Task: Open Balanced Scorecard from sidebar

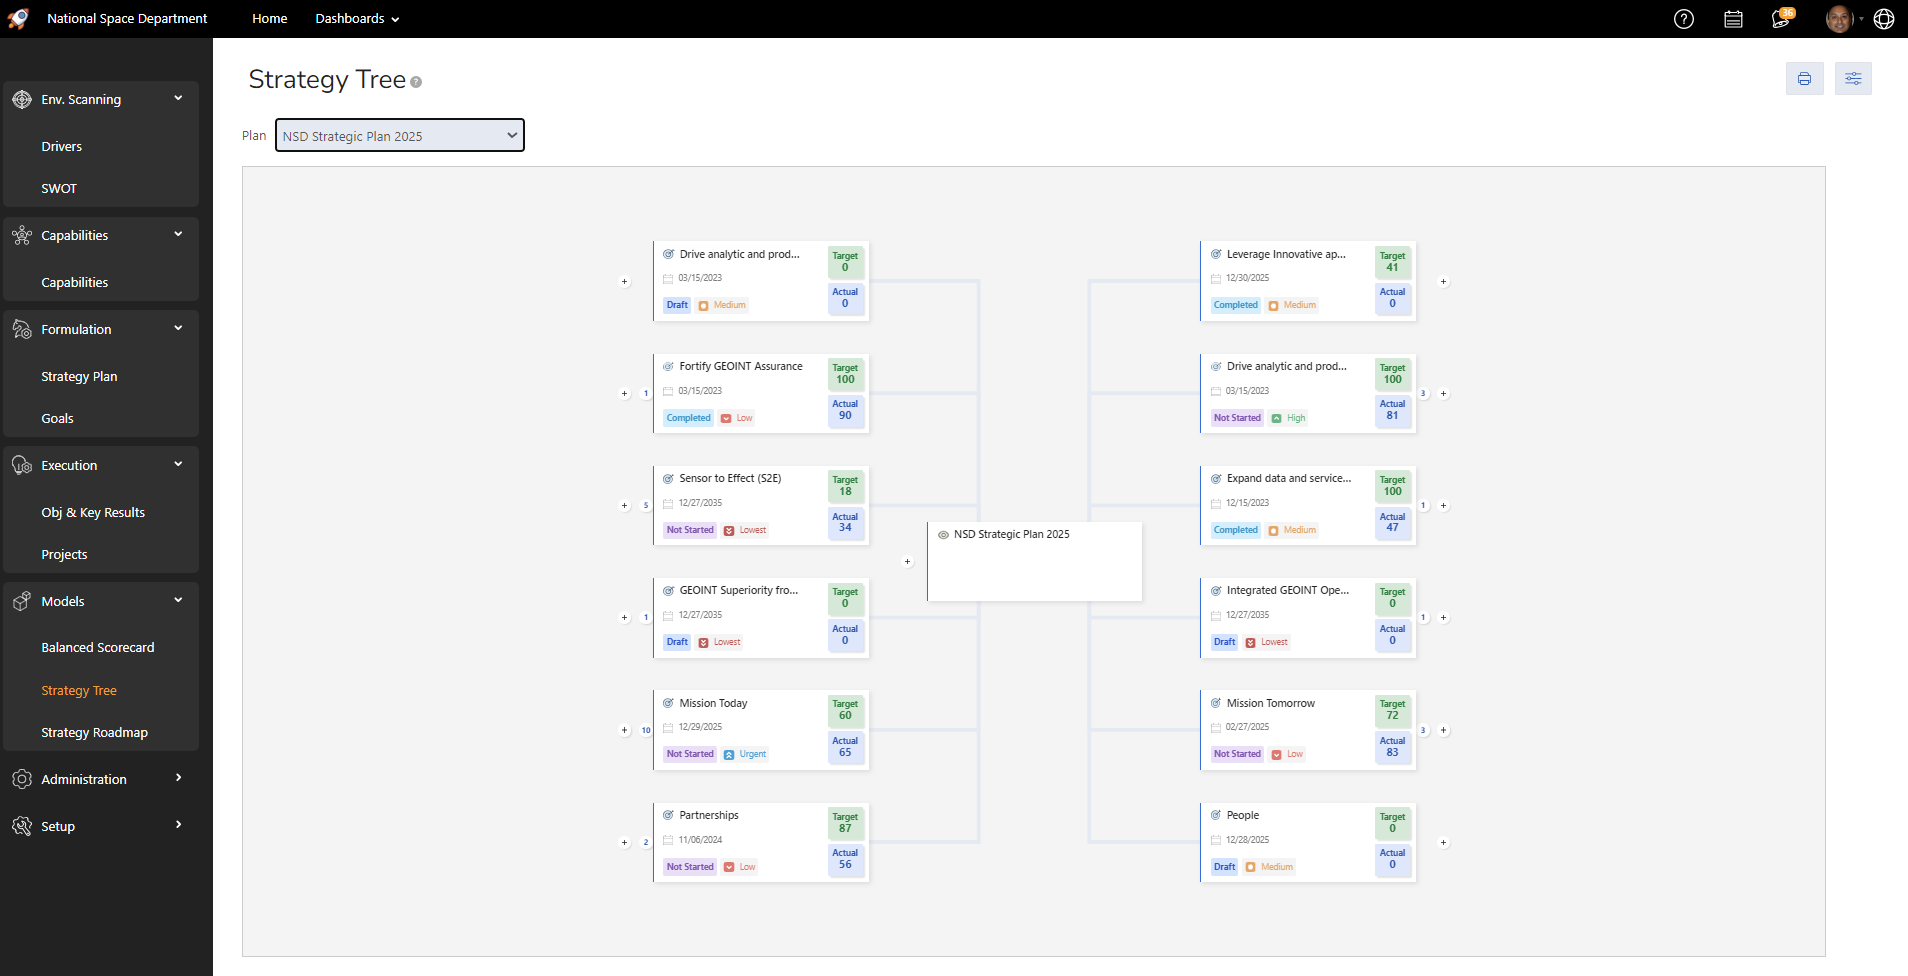Action: pos(97,647)
